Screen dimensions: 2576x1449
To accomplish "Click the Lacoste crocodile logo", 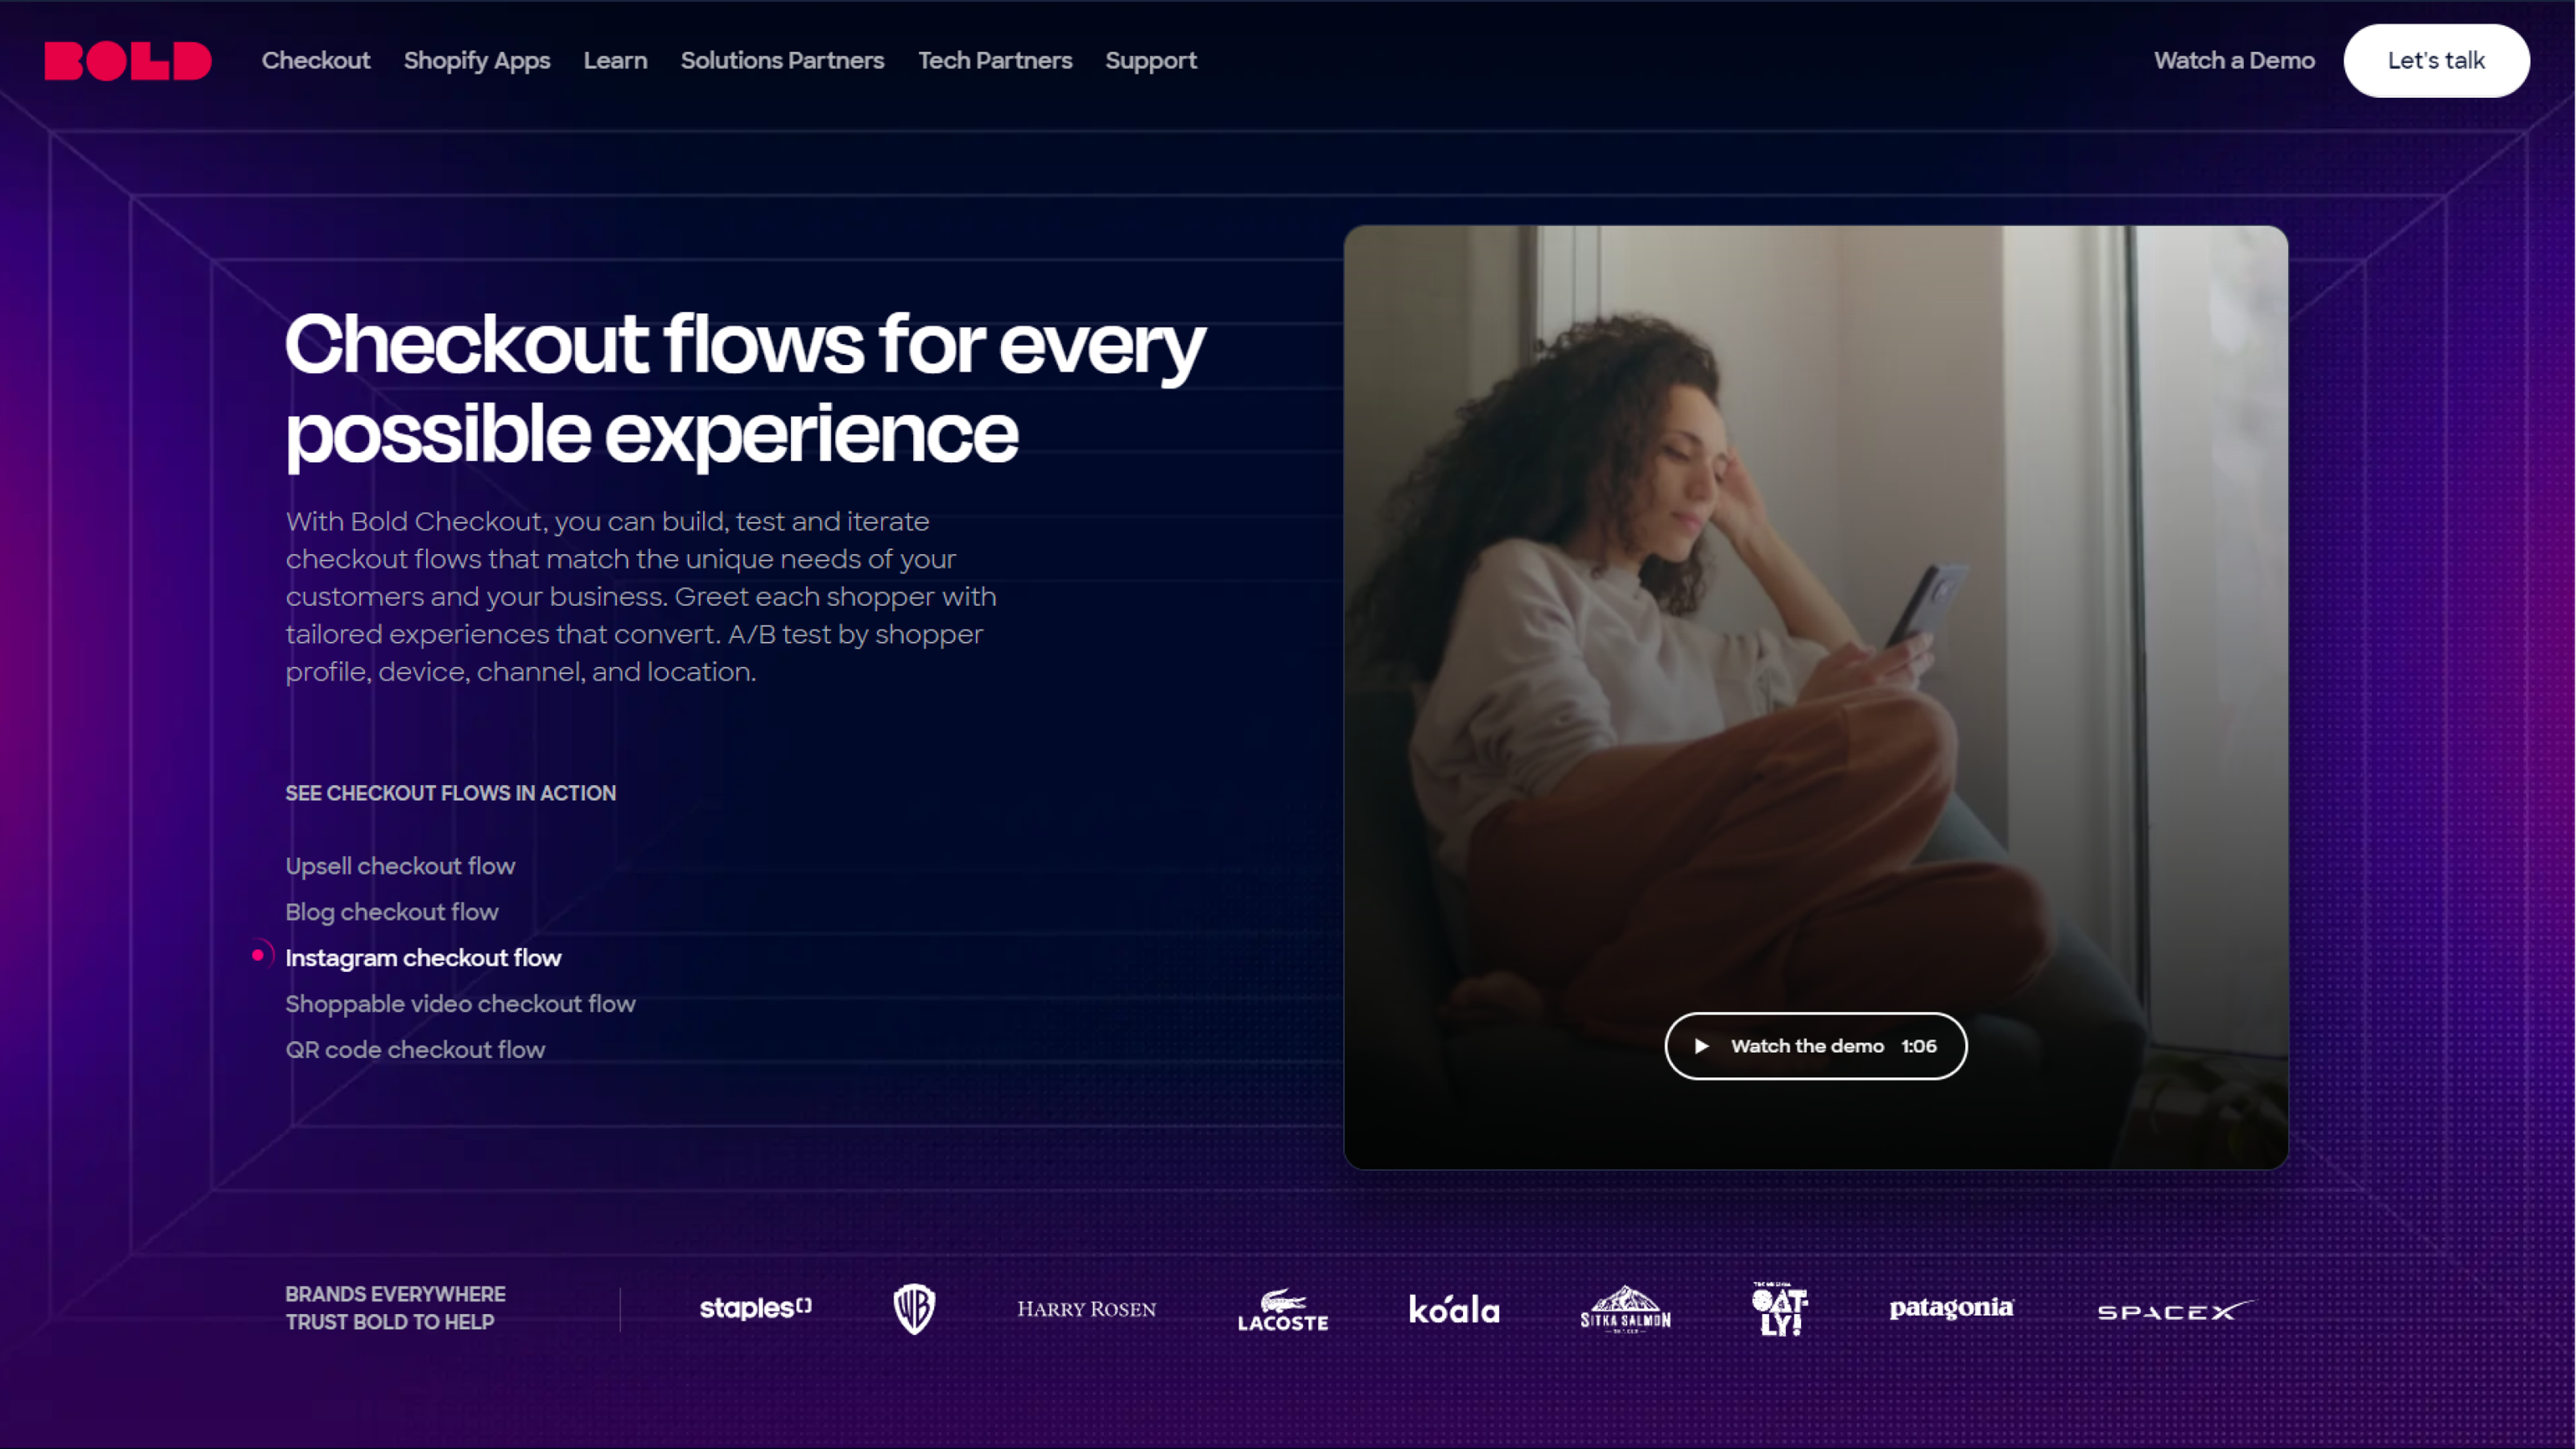I will 1283,1309.
